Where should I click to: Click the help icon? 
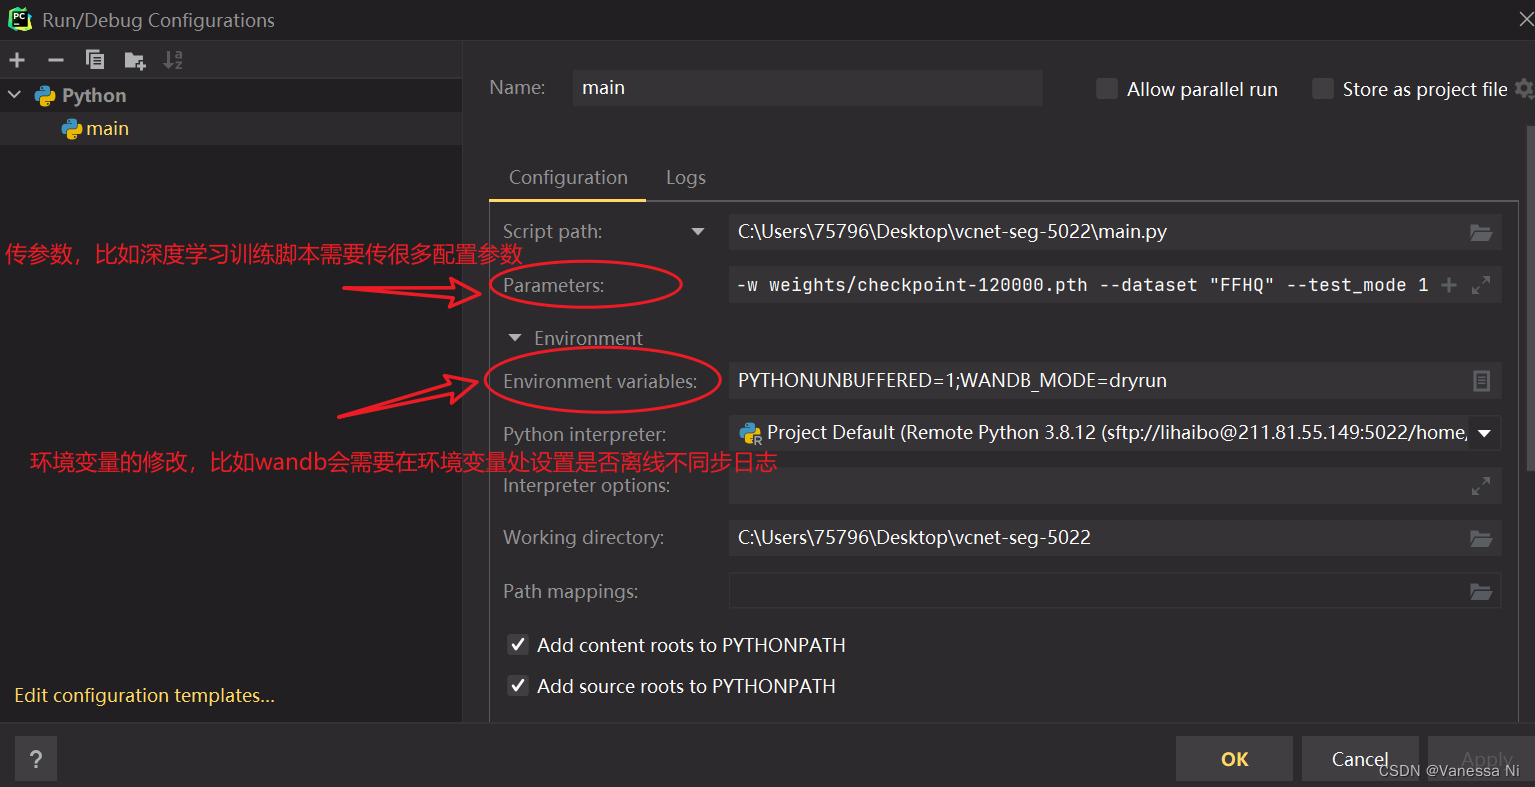coord(35,758)
